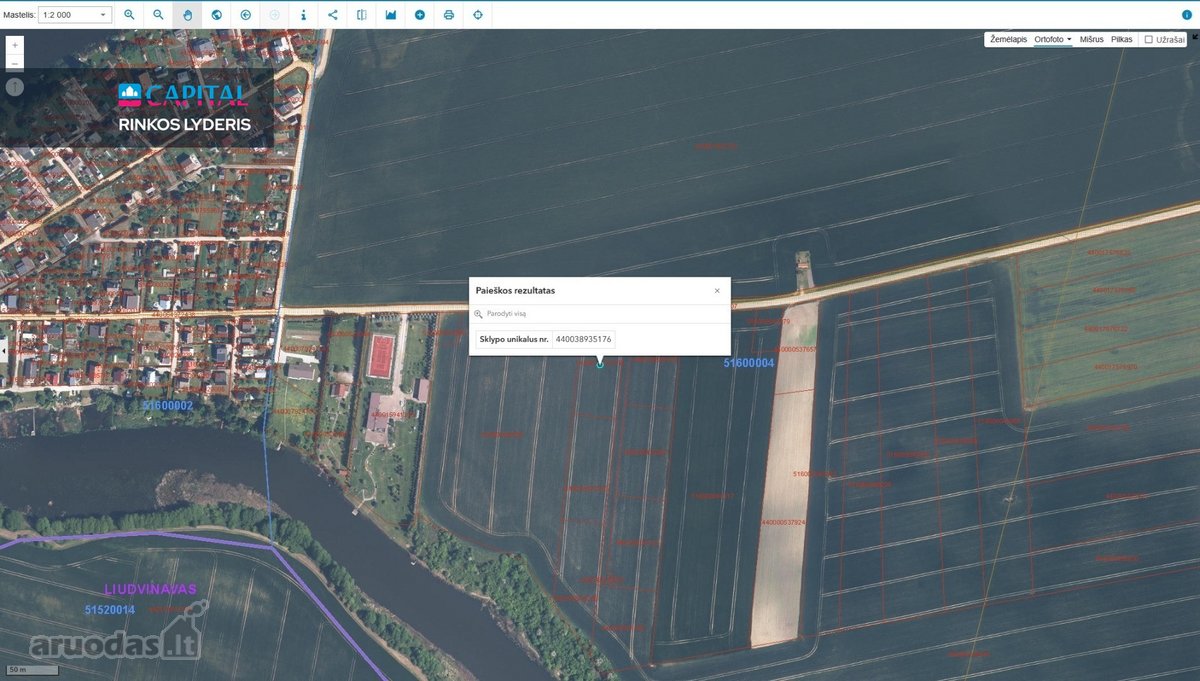Image resolution: width=1200 pixels, height=681 pixels.
Task: Reset map orientation with north arrow
Action: (x=14, y=87)
